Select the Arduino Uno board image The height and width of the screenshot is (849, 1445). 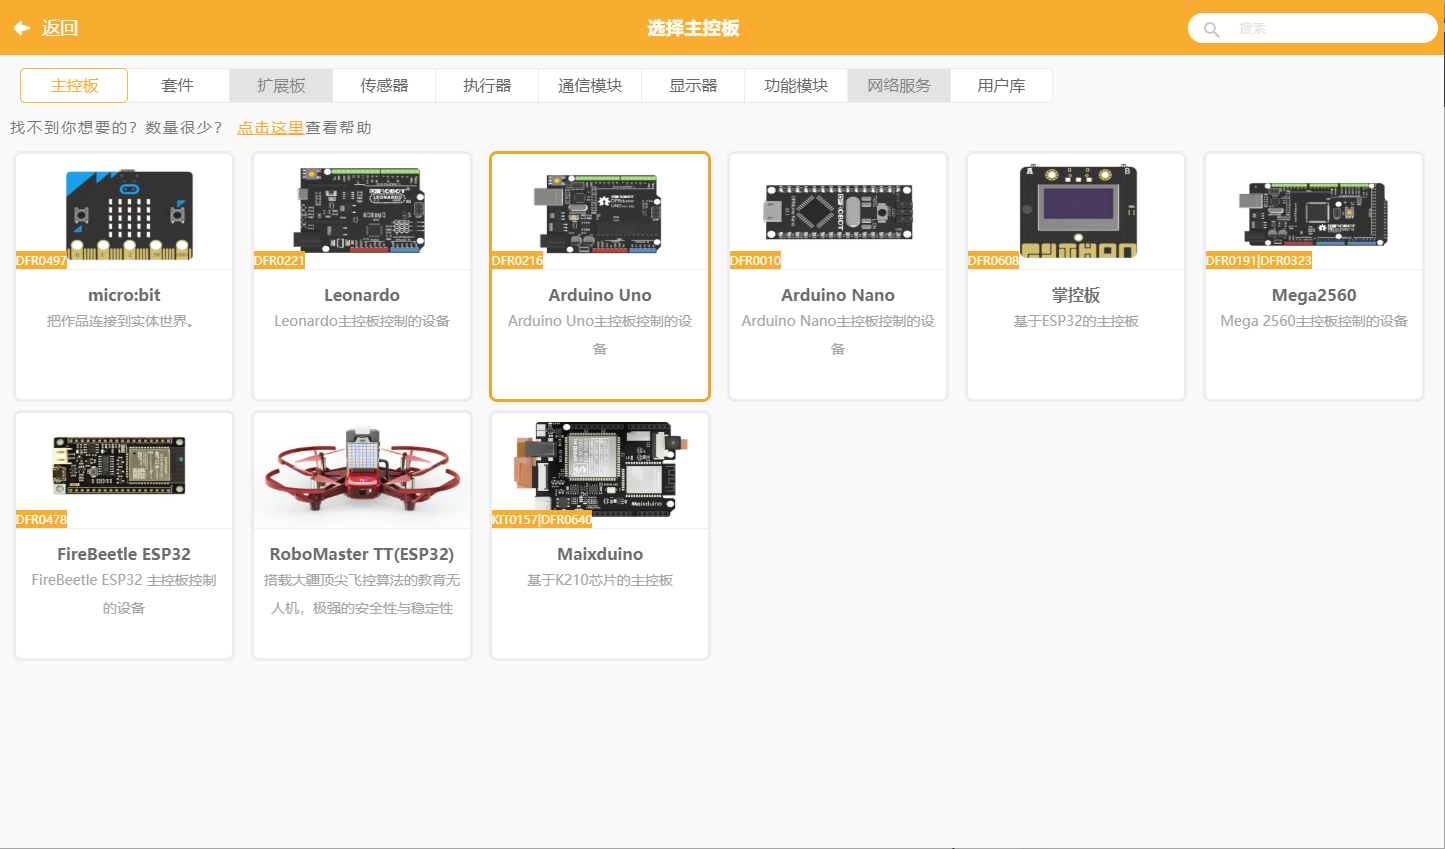[x=600, y=212]
